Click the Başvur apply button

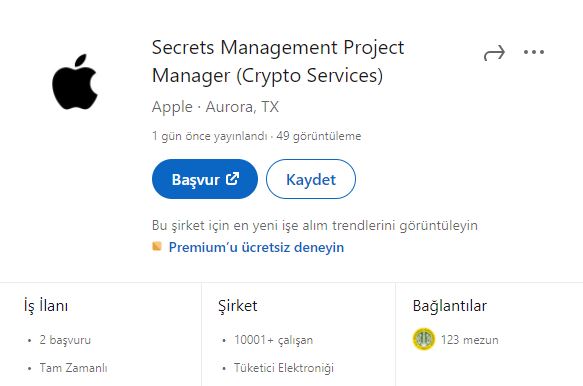[205, 179]
